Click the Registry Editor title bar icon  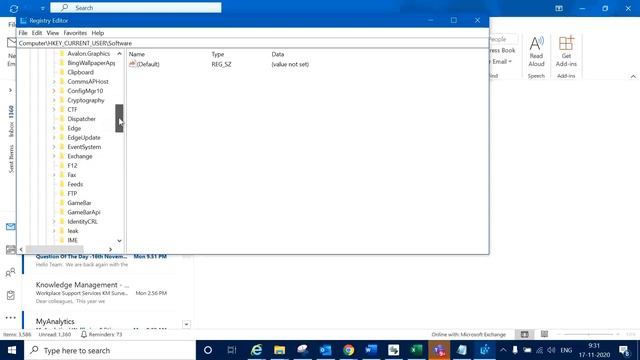click(23, 20)
